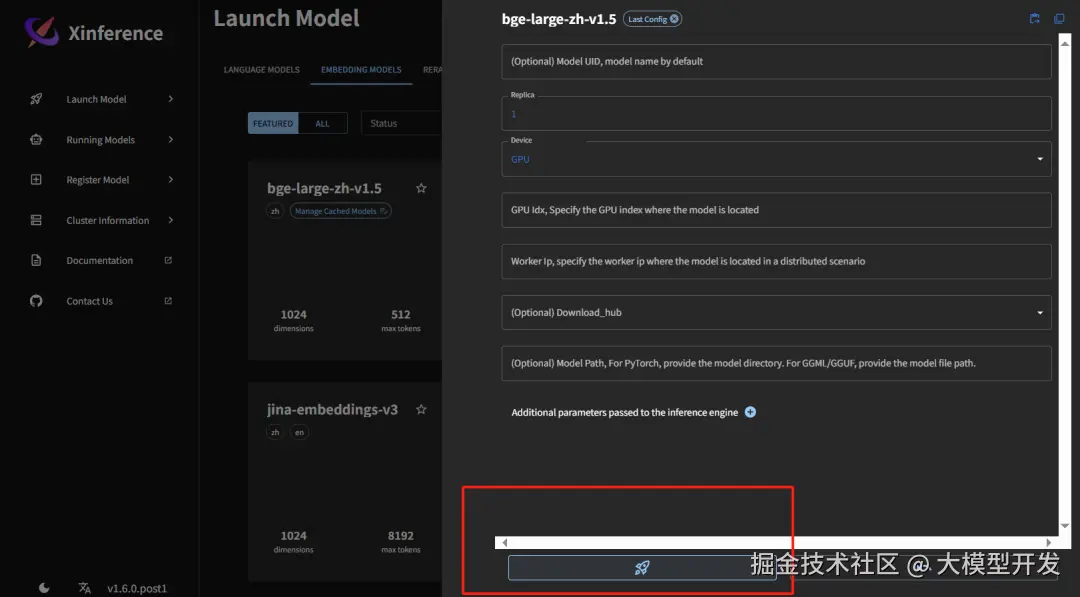Screen dimensions: 1080x597
Task: Add additional inference engine parameter with plus icon
Action: click(x=750, y=412)
